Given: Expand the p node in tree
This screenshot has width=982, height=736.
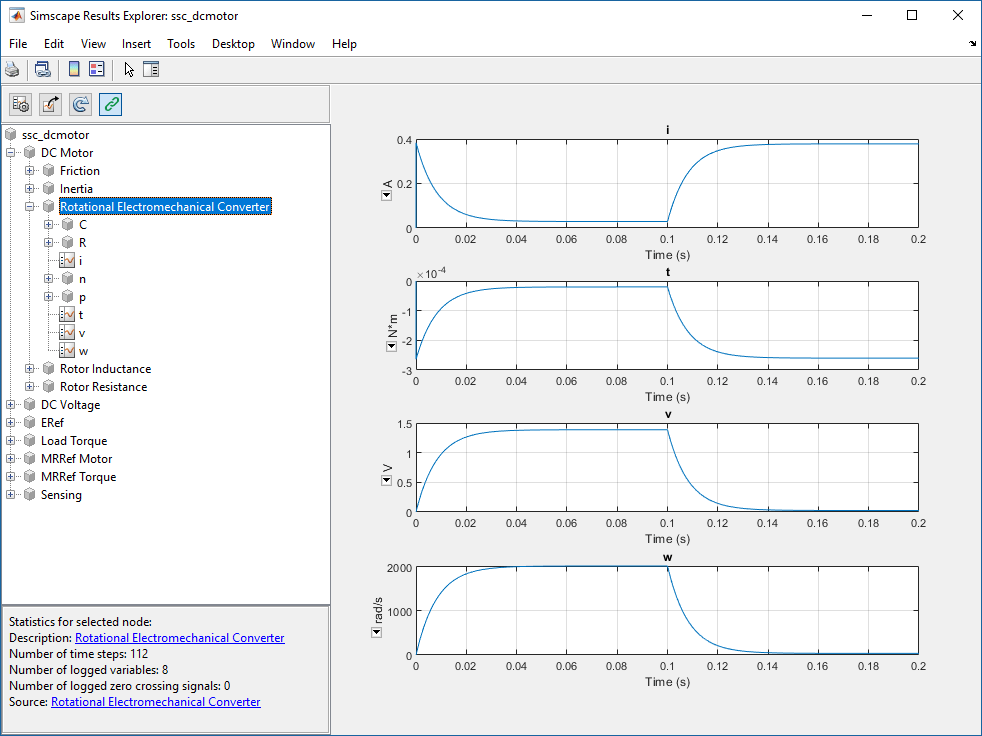Looking at the screenshot, I should coord(48,297).
